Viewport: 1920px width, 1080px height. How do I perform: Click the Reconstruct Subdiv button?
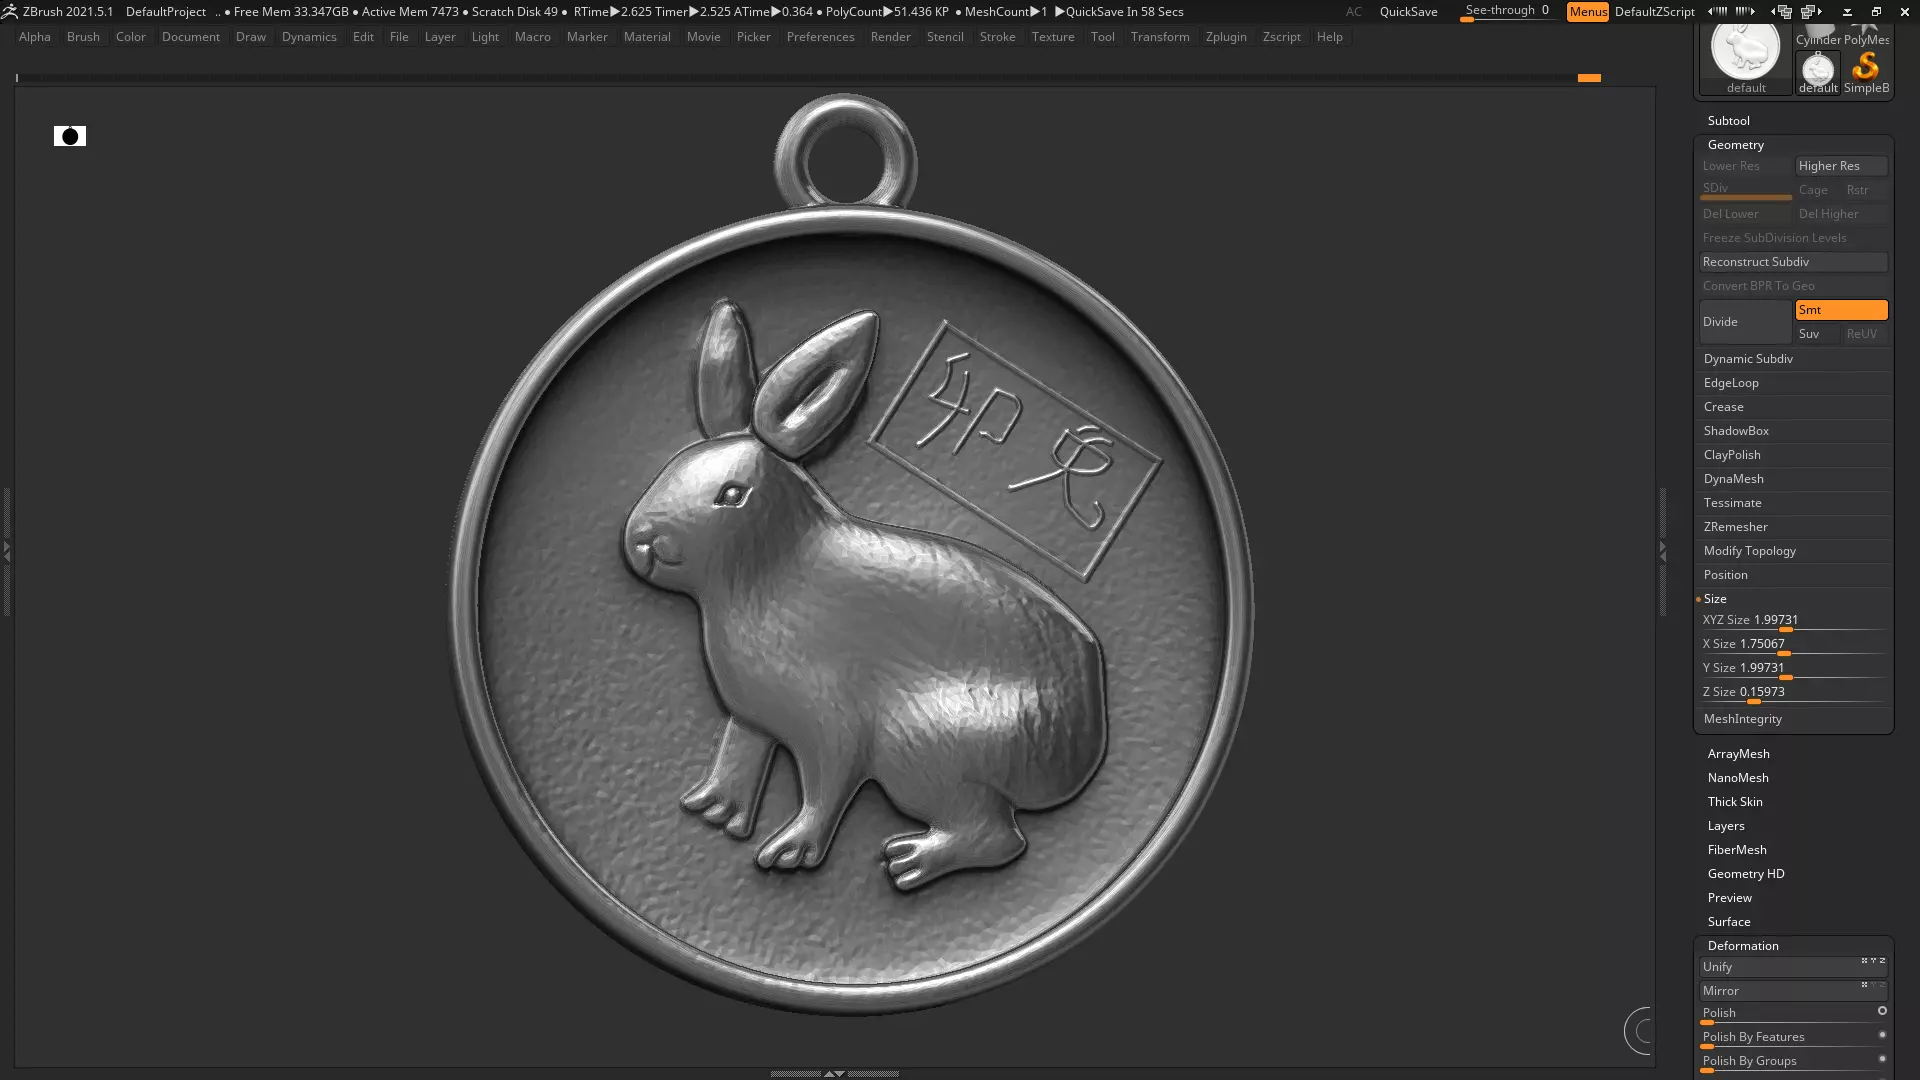click(x=1792, y=262)
